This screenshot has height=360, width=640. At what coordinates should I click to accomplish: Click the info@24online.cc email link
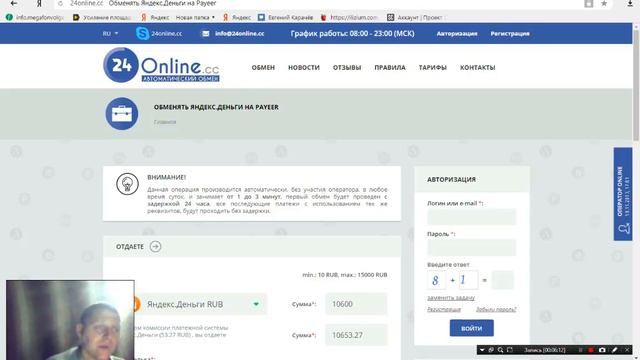pos(240,33)
